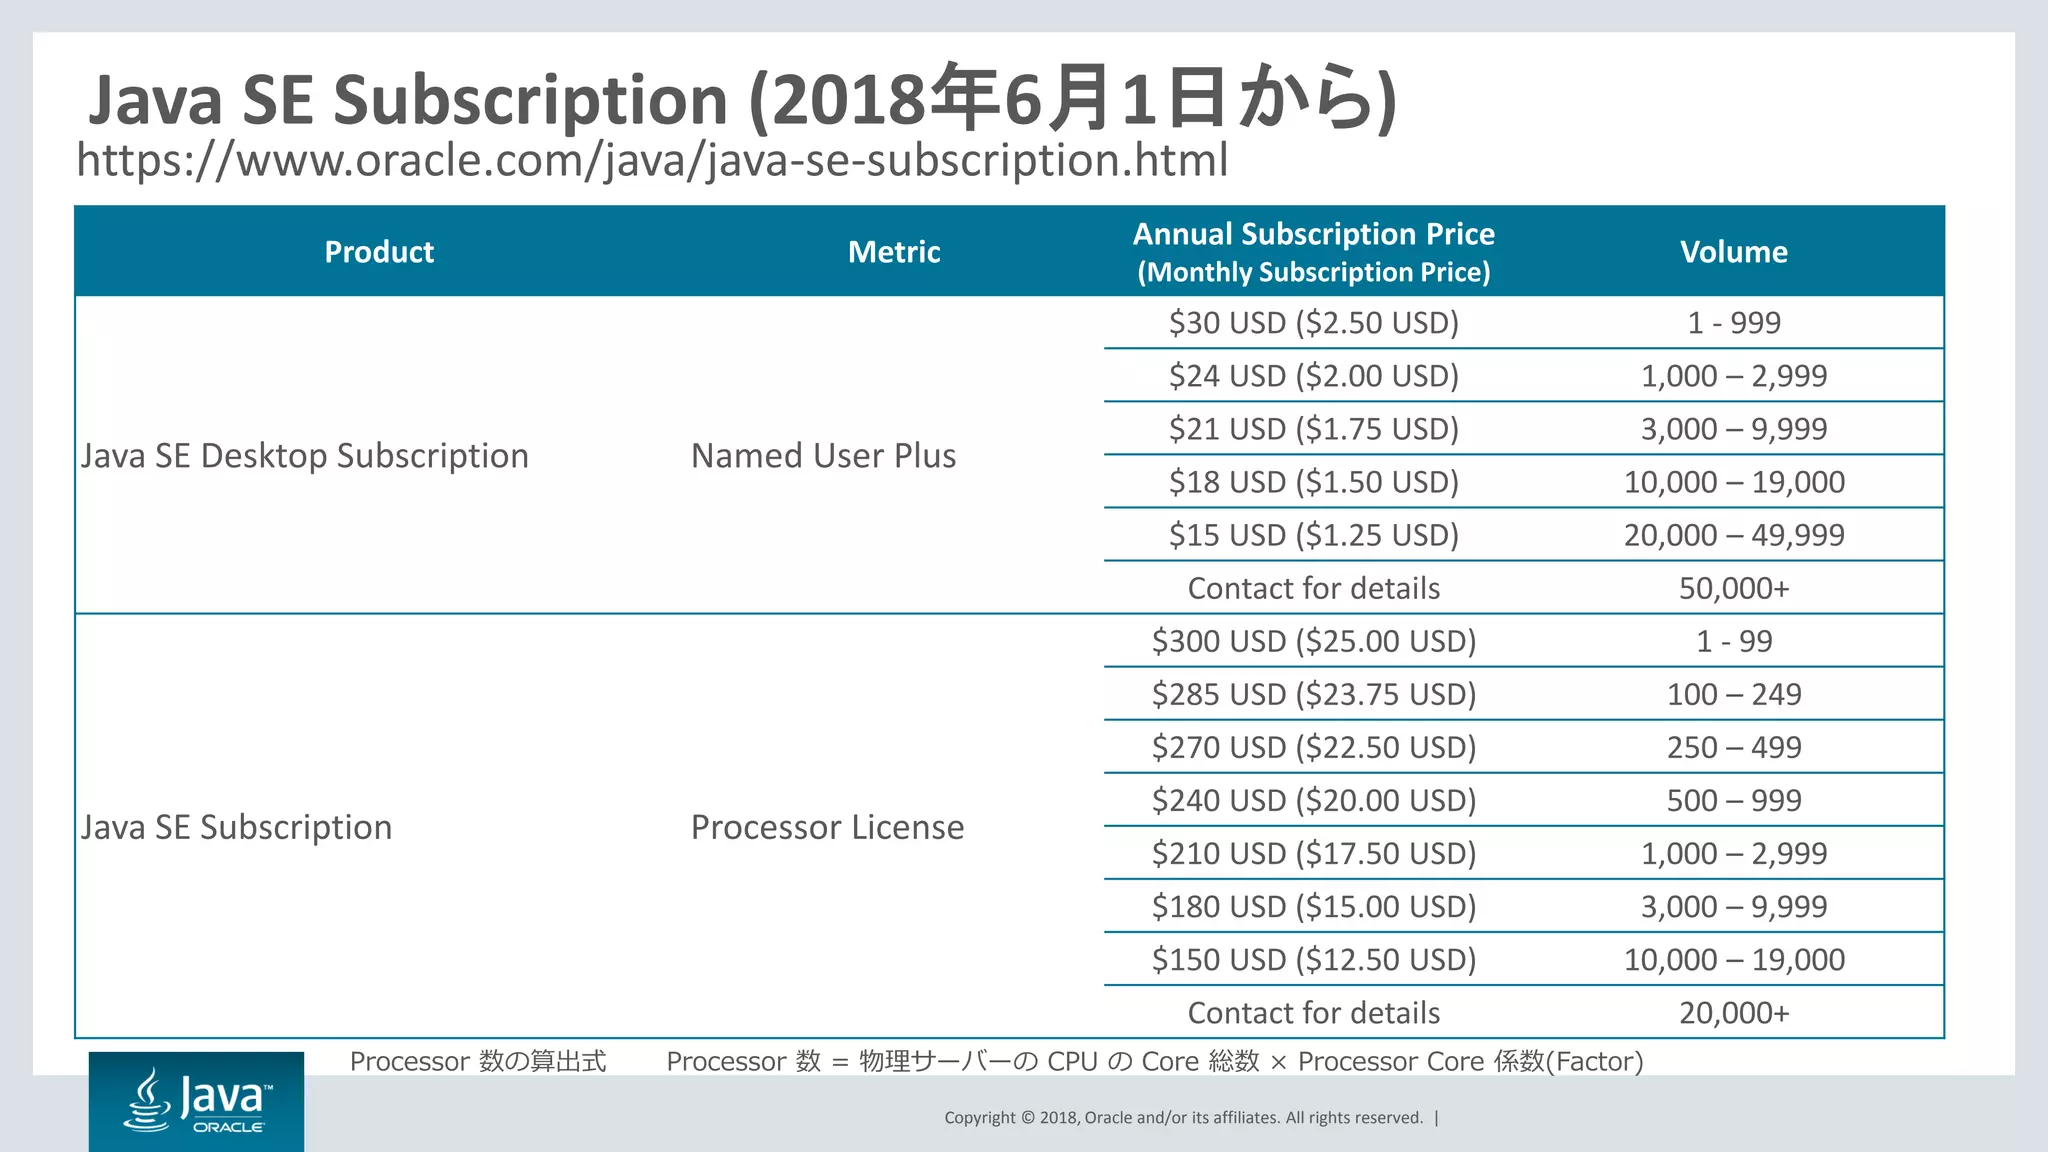Select the volume 50,000+
This screenshot has height=1152, width=2048.
coord(1734,588)
